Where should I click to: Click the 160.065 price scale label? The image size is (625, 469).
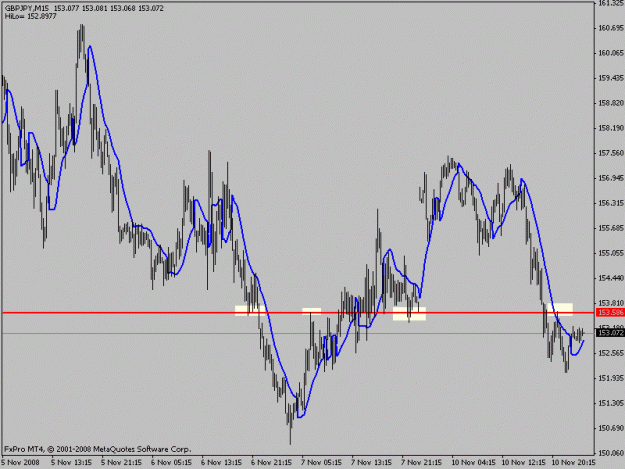click(x=611, y=53)
